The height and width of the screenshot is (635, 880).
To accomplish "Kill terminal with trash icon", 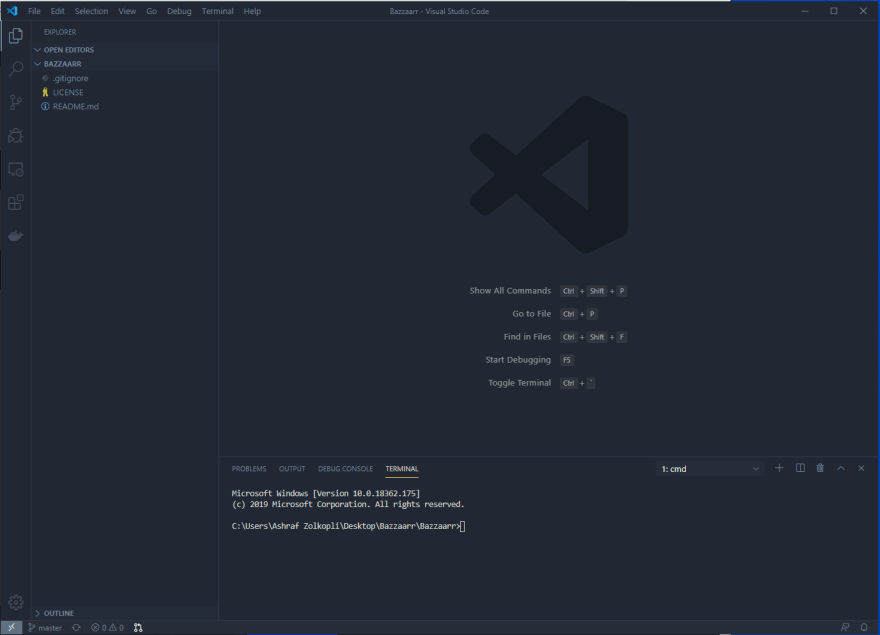I will [x=820, y=468].
